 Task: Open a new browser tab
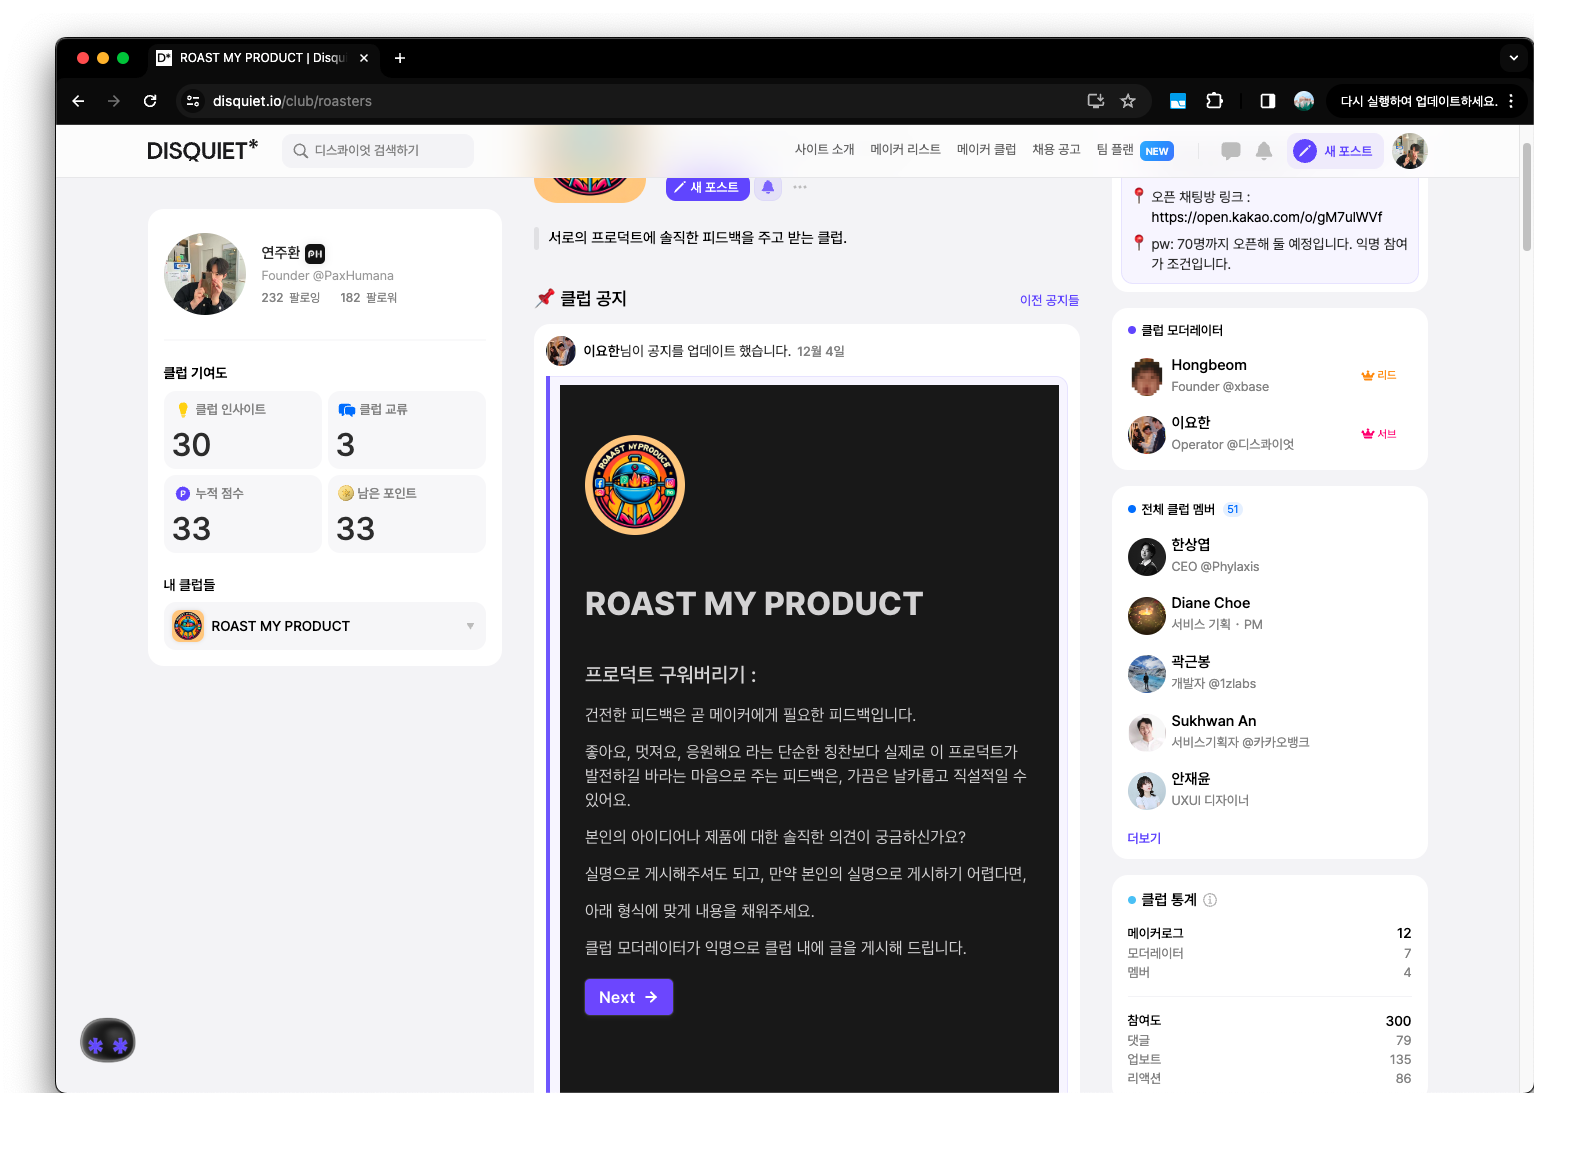pos(400,58)
